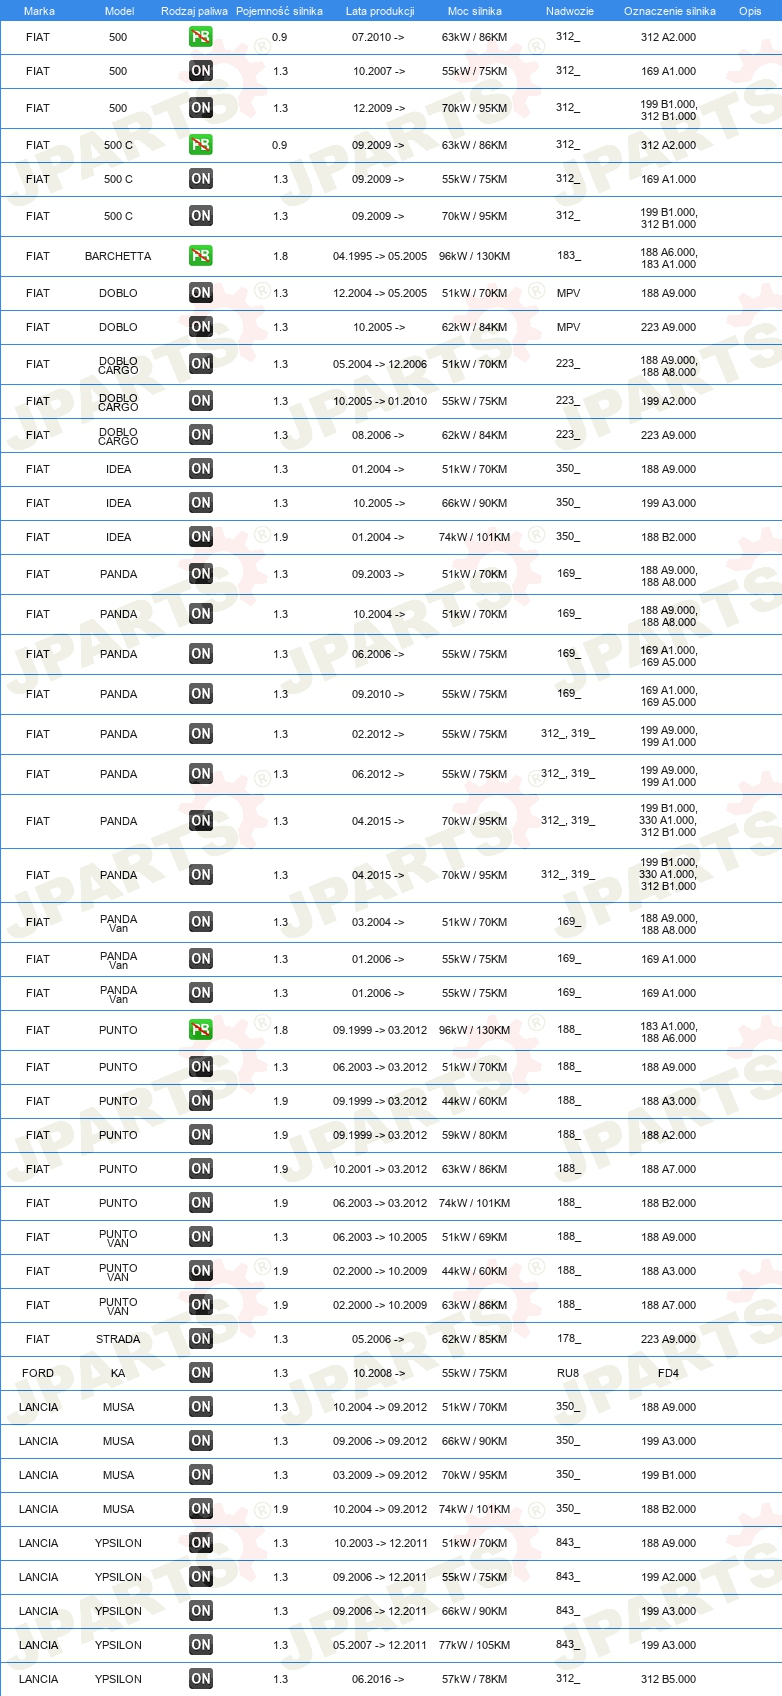Click the ON icon in the Ypsilon 06.2016 row
Viewport: 782px width, 1696px height.
point(201,1679)
